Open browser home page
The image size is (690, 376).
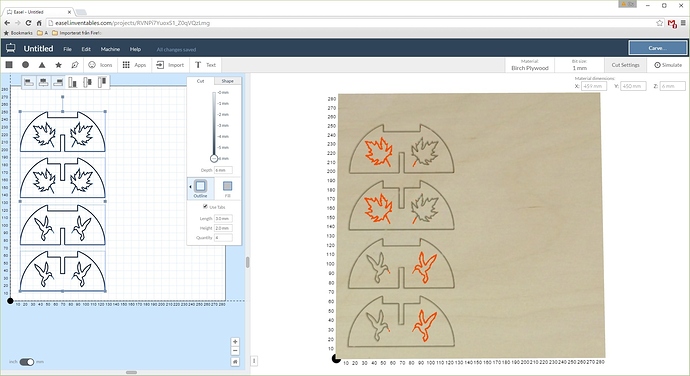pyautogui.click(x=39, y=23)
